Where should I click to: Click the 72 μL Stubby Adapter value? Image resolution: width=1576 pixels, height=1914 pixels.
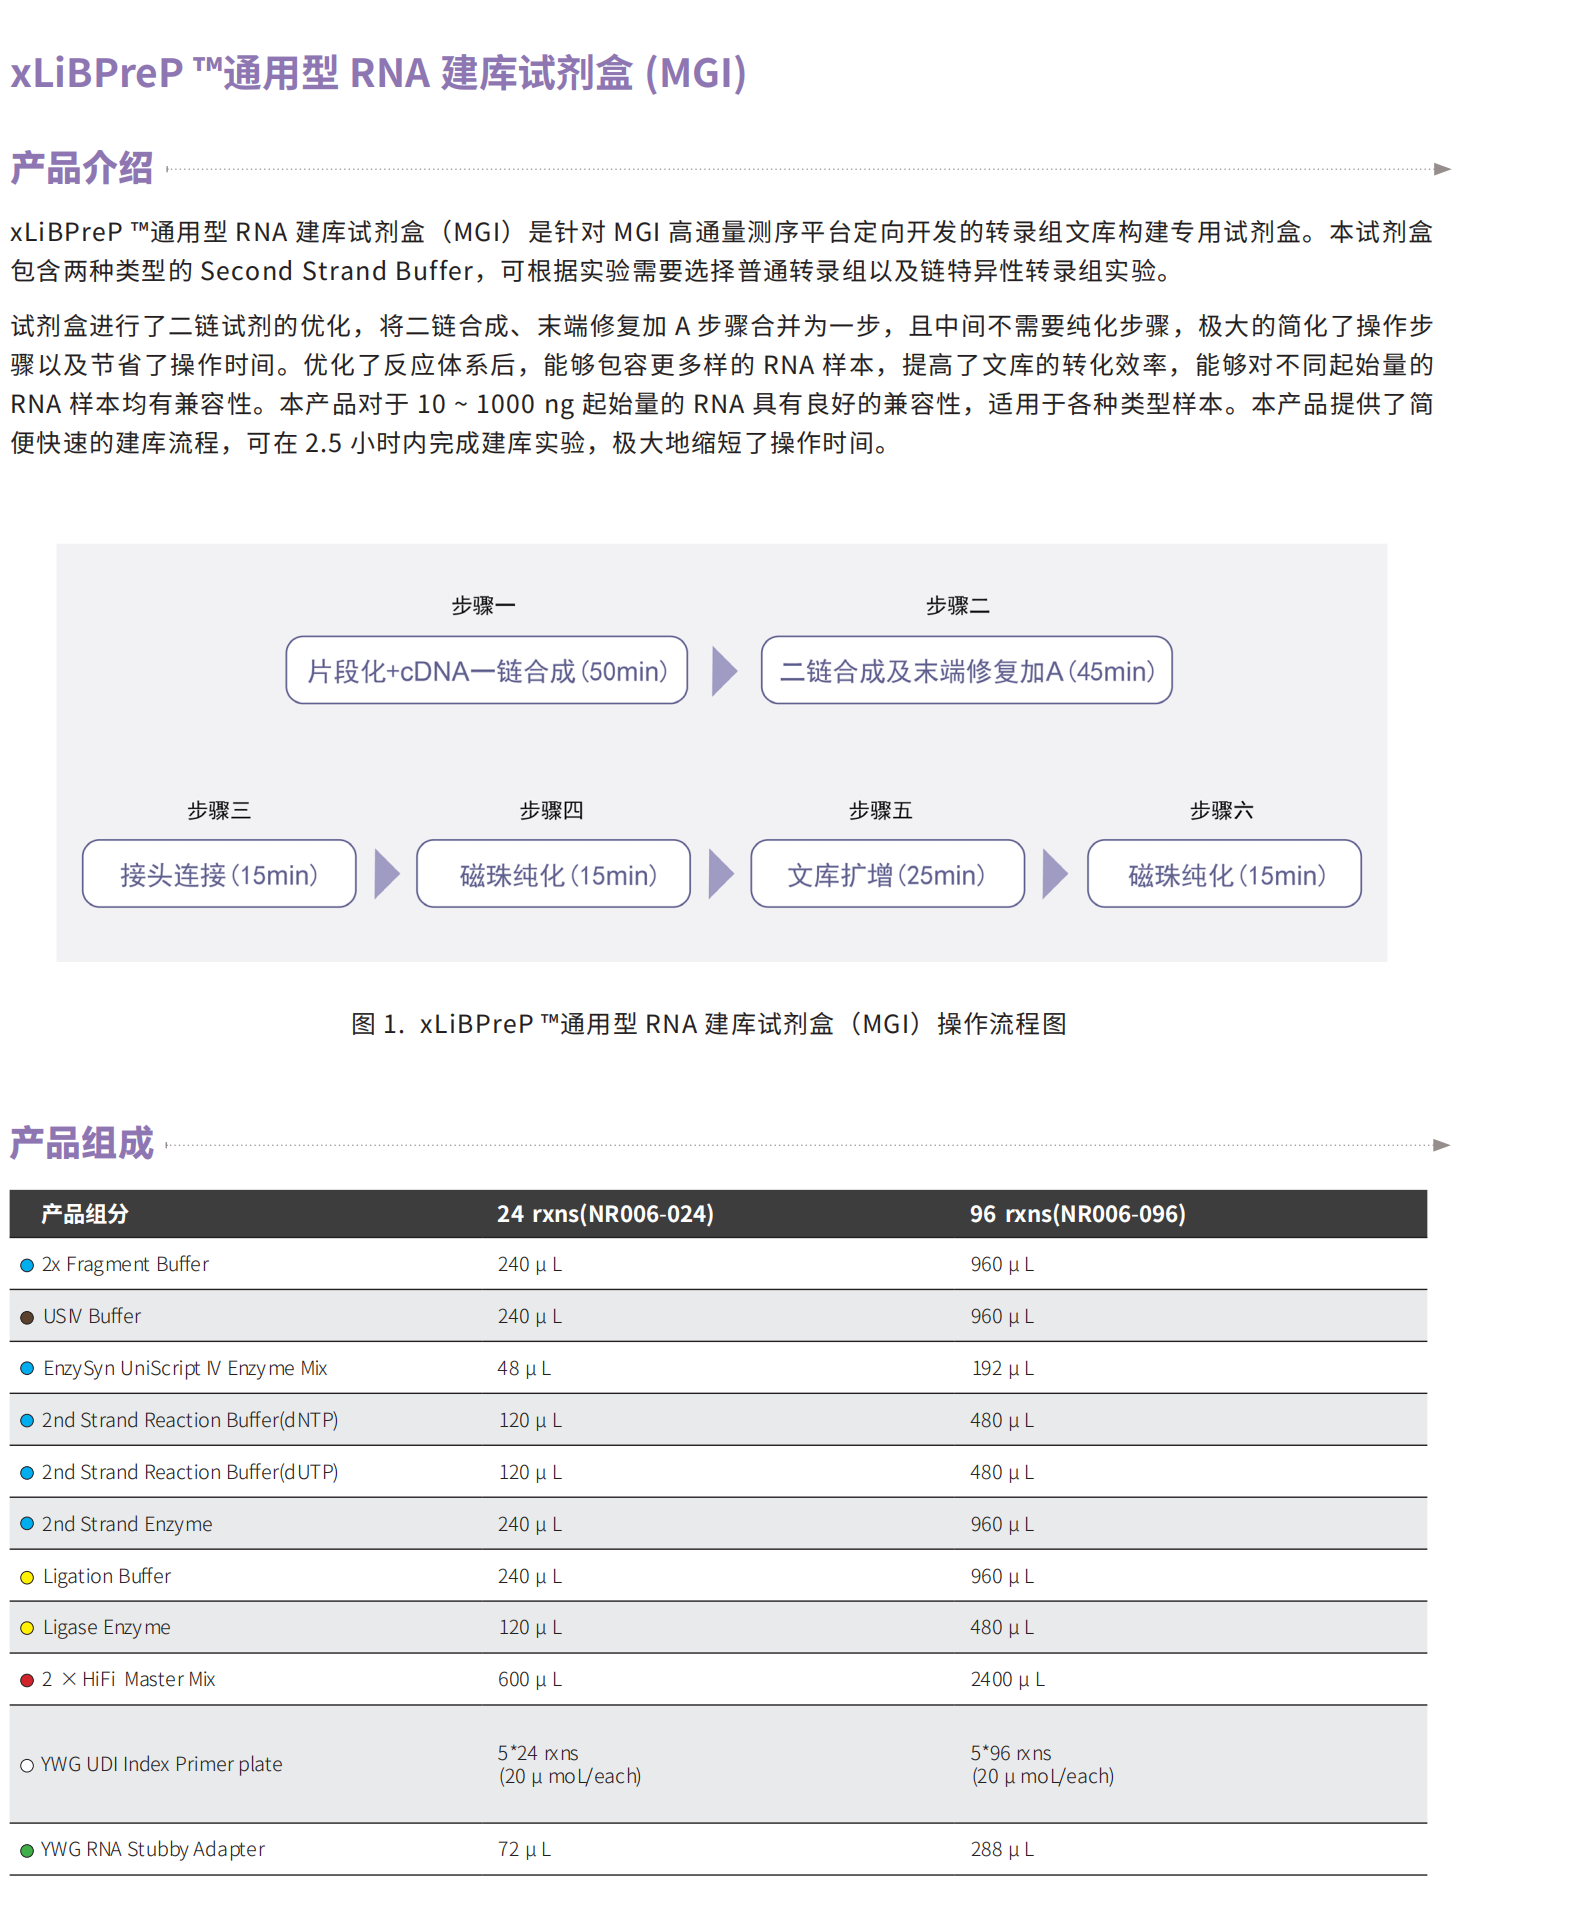coord(524,1850)
